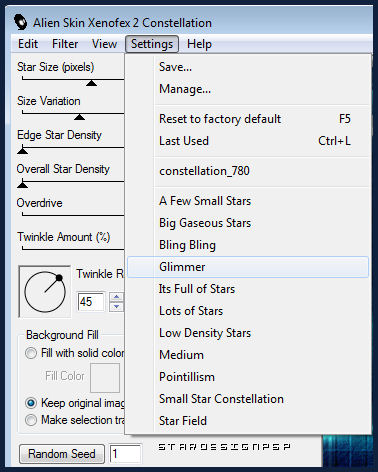The height and width of the screenshot is (472, 378).
Task: Click the Overall Star Density slider handle
Action: click(22, 184)
